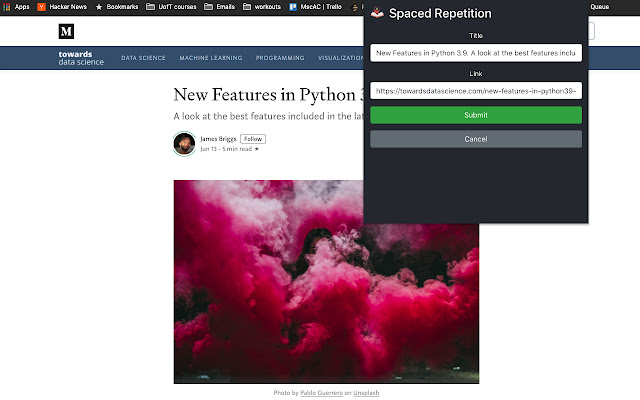640x400 pixels.
Task: Switch to the Machine Learning section
Action: (210, 58)
